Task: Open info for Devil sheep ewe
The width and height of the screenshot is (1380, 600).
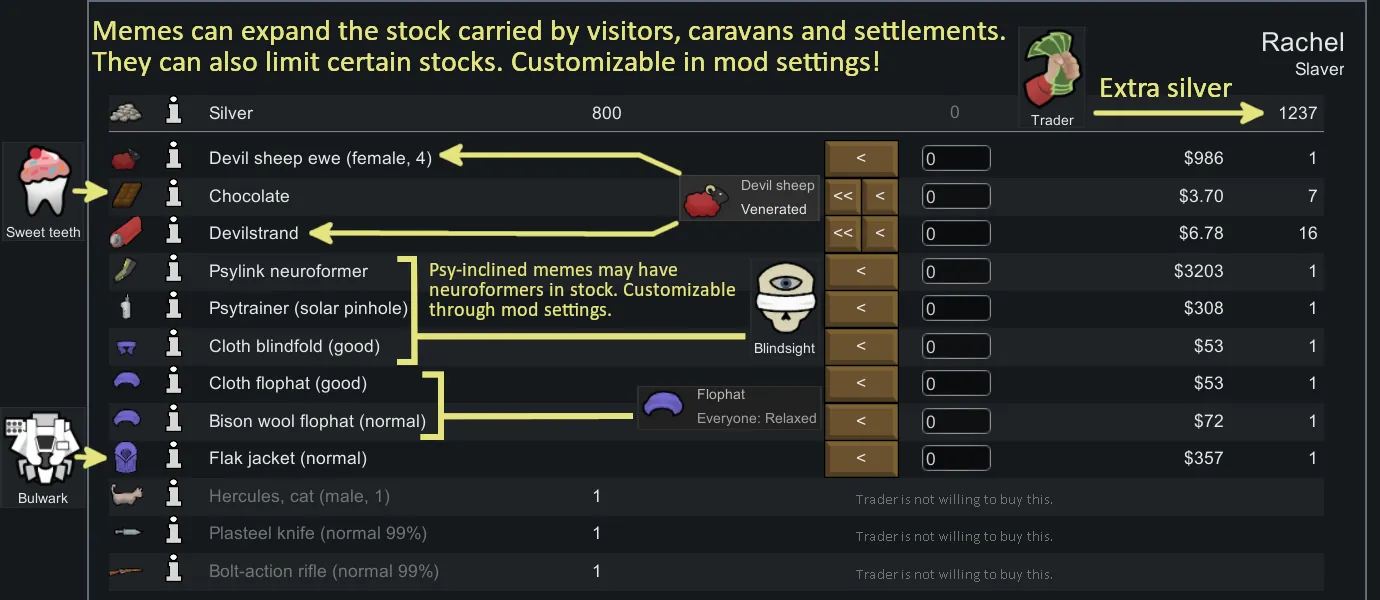Action: coord(174,158)
